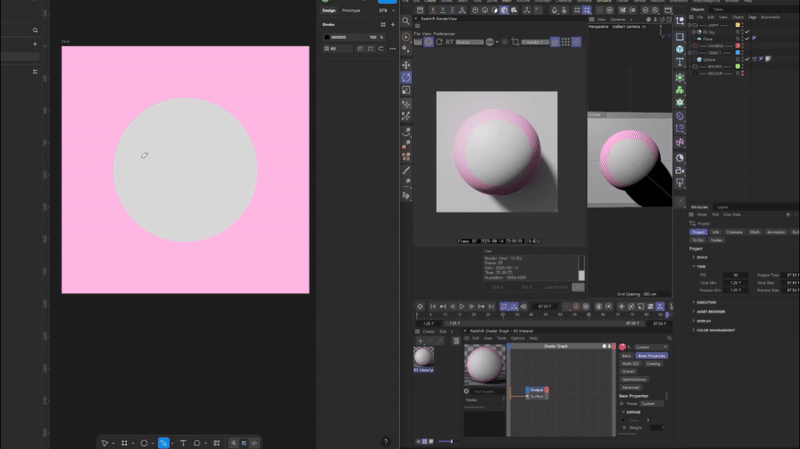Select the Figma Frame tool

[124, 443]
